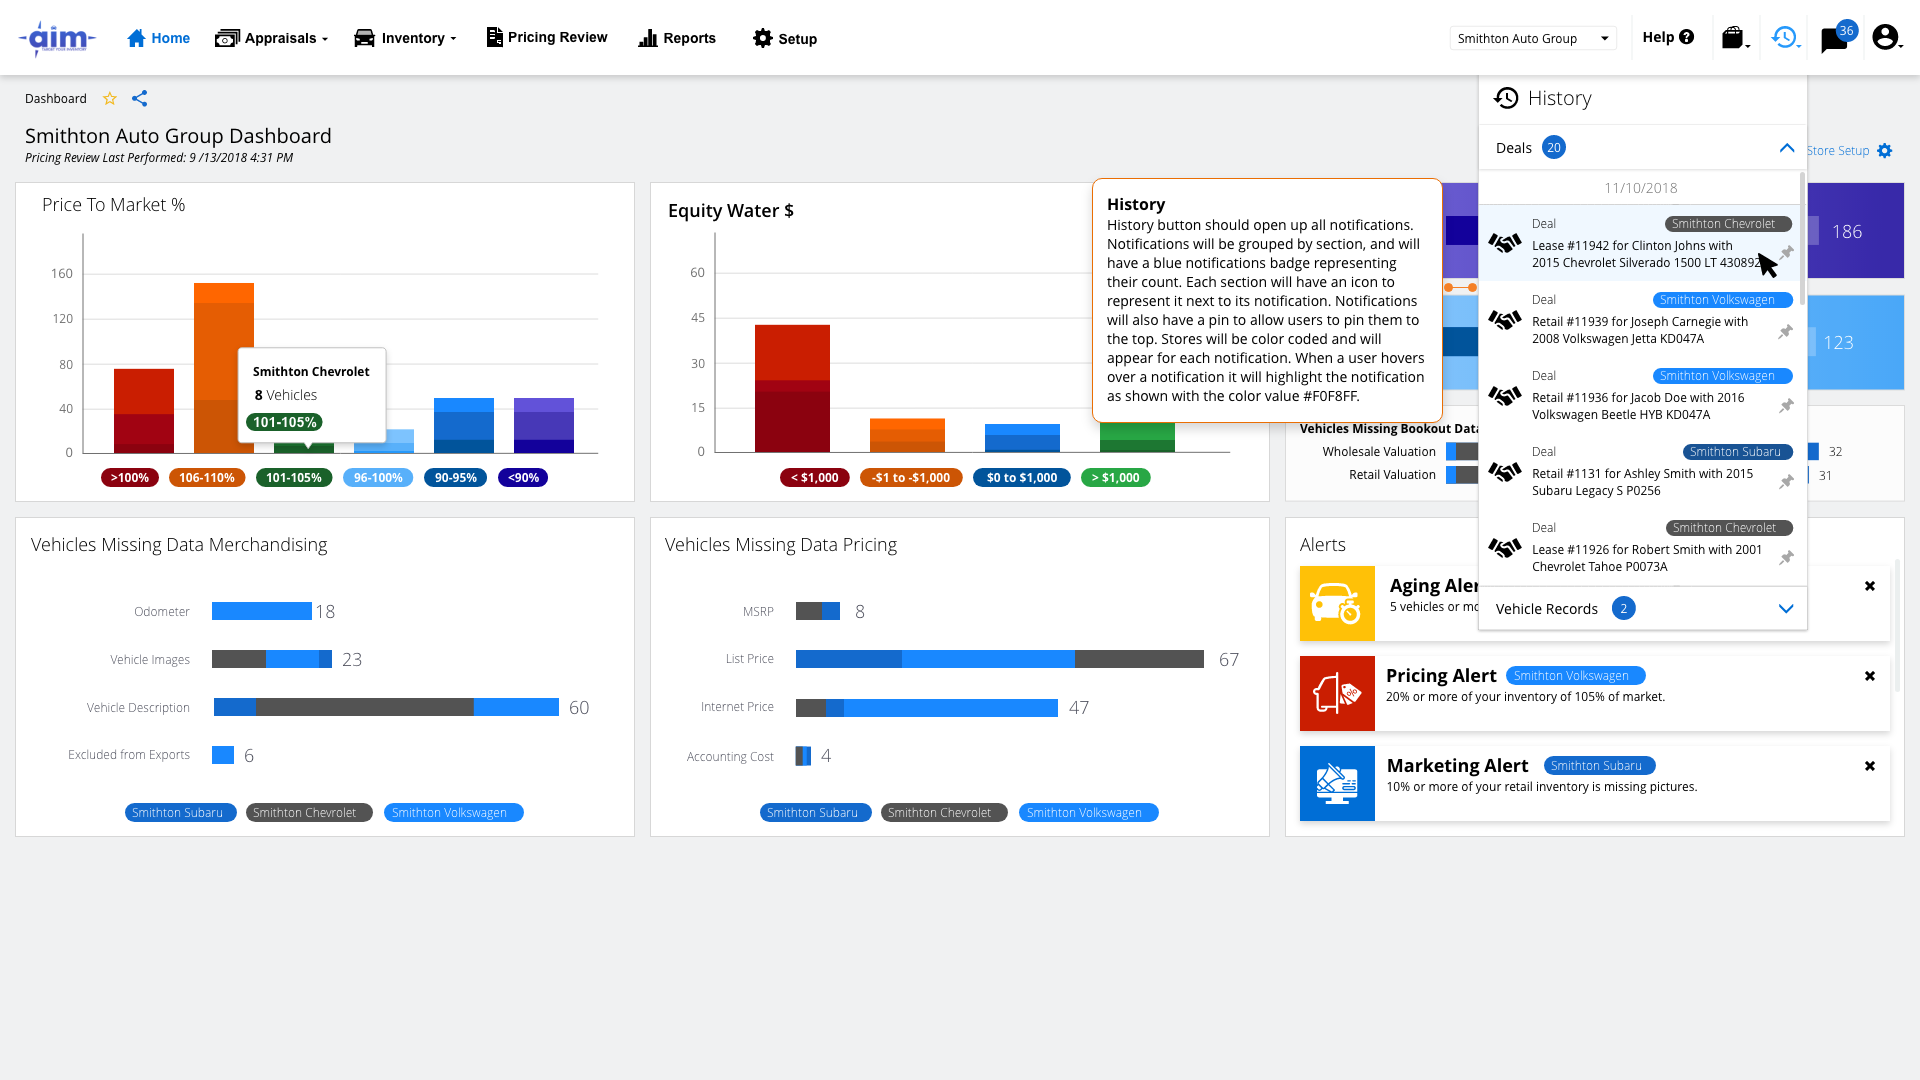The image size is (1920, 1080).
Task: Open the user account profile icon
Action: click(1885, 38)
